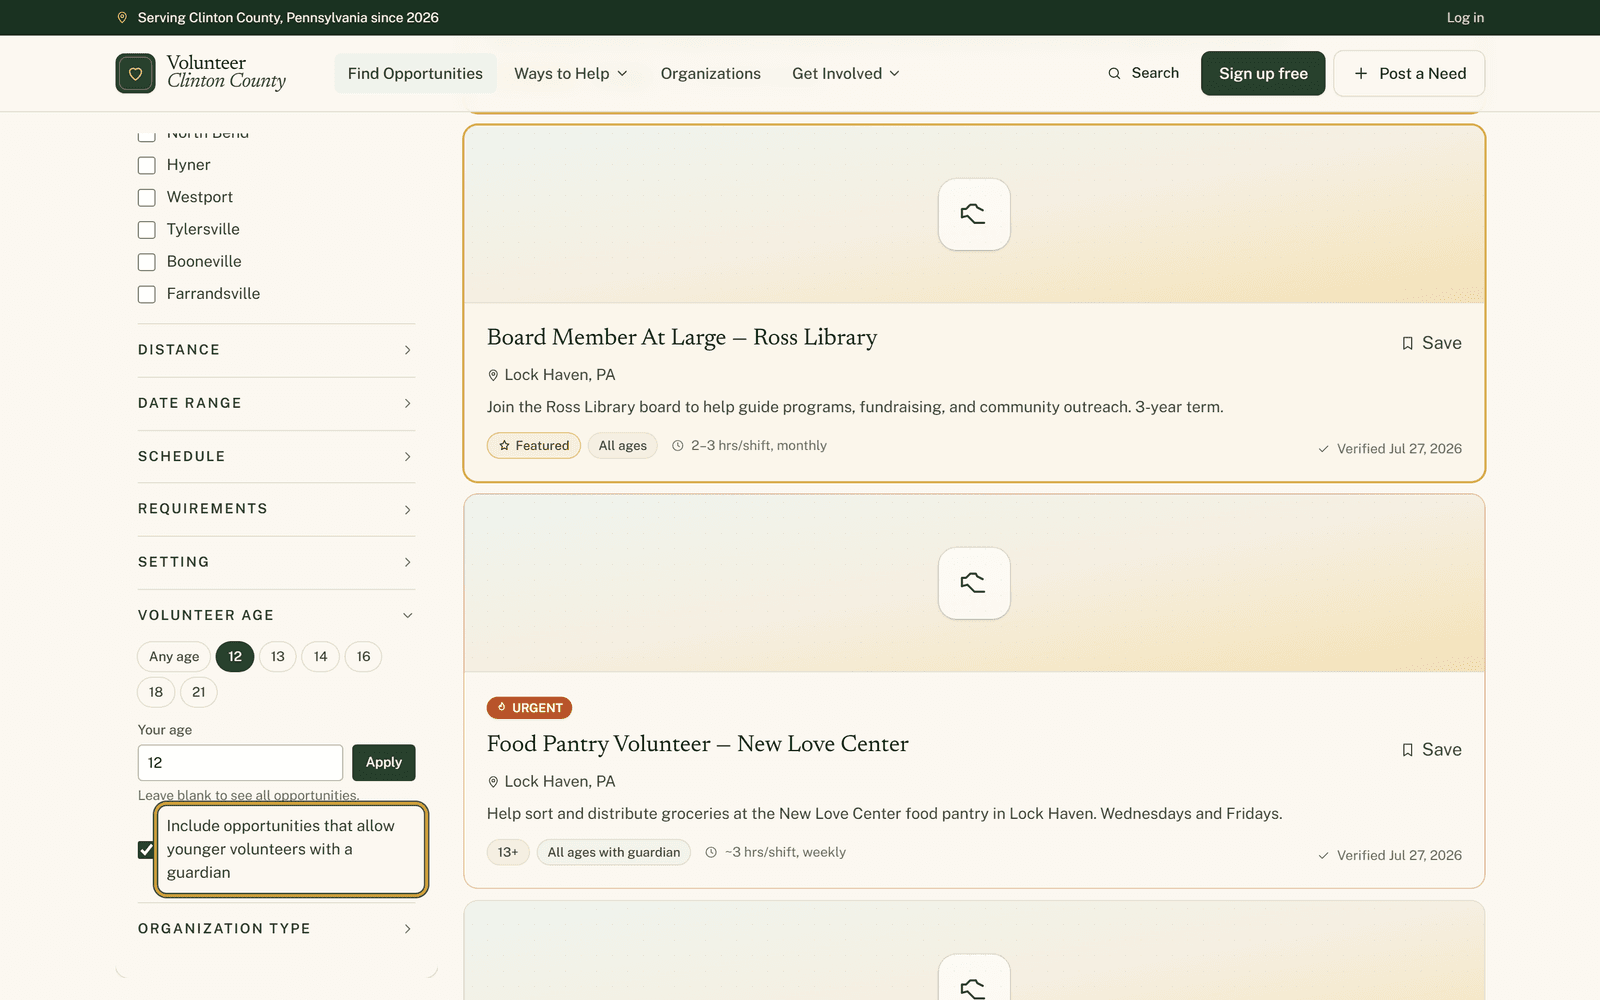Click the plus icon on Post a Need

[1361, 73]
